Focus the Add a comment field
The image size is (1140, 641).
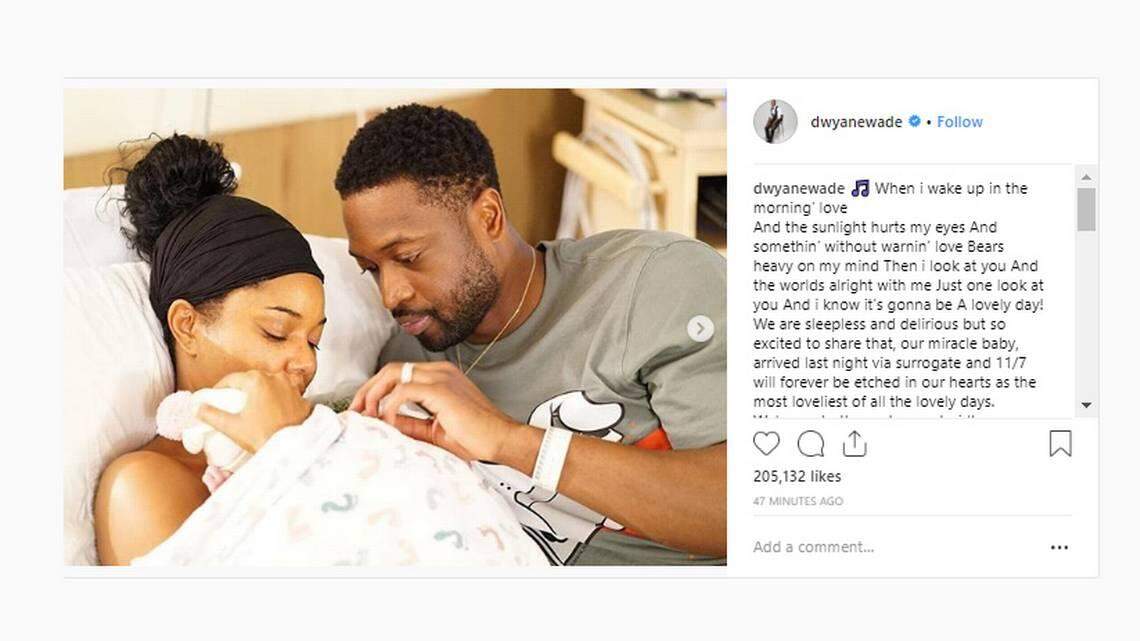(894, 547)
